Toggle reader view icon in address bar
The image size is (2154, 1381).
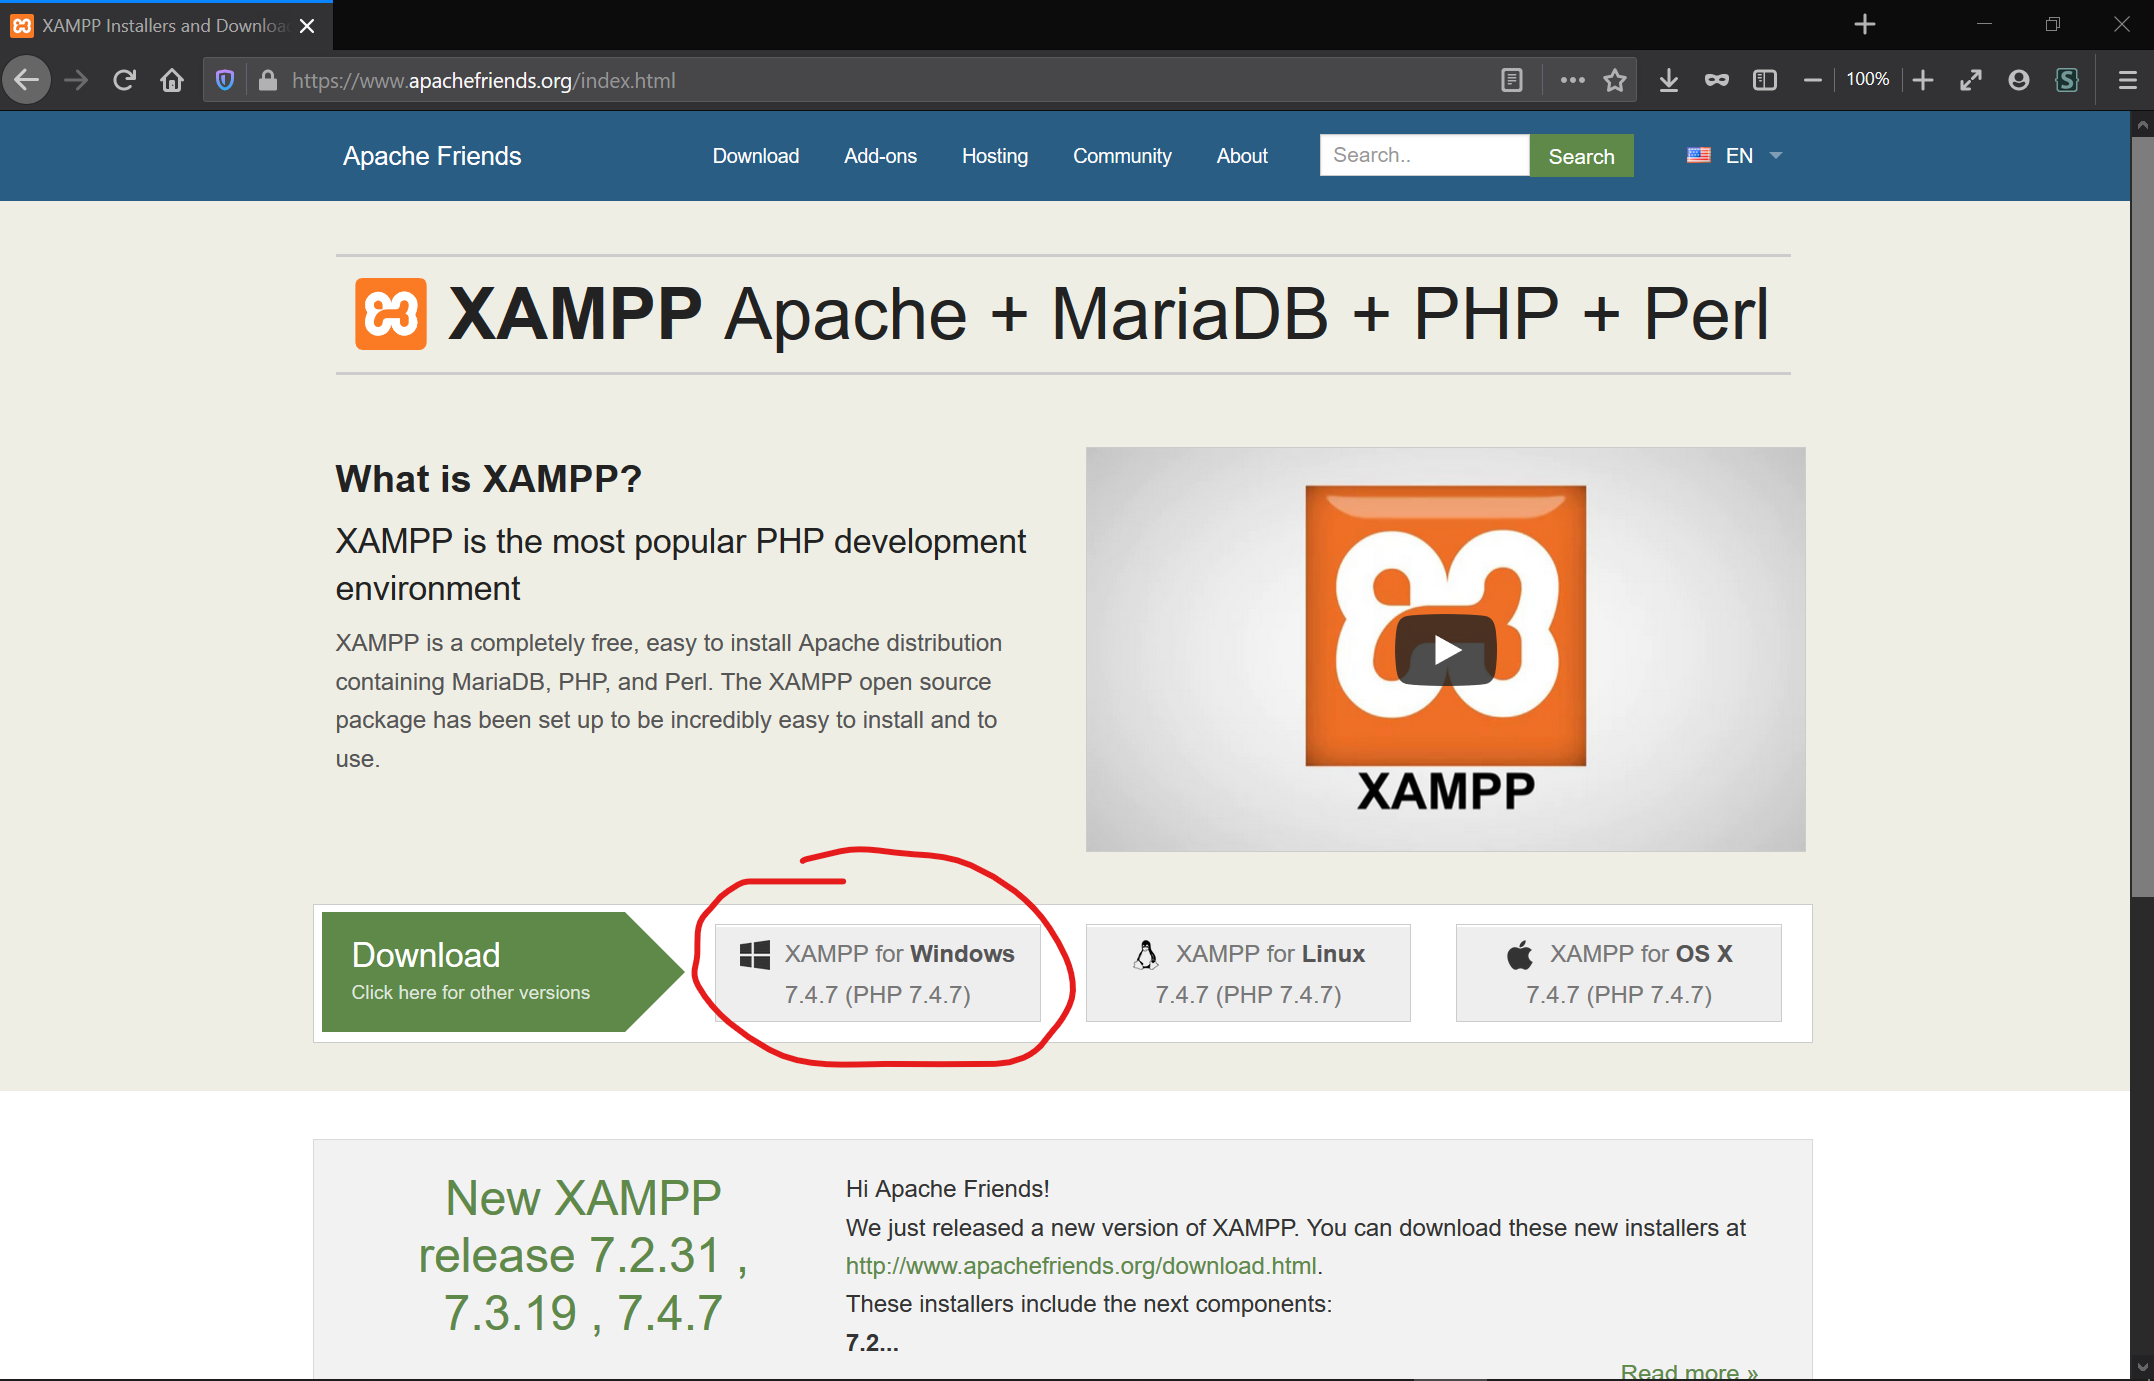[x=1512, y=80]
